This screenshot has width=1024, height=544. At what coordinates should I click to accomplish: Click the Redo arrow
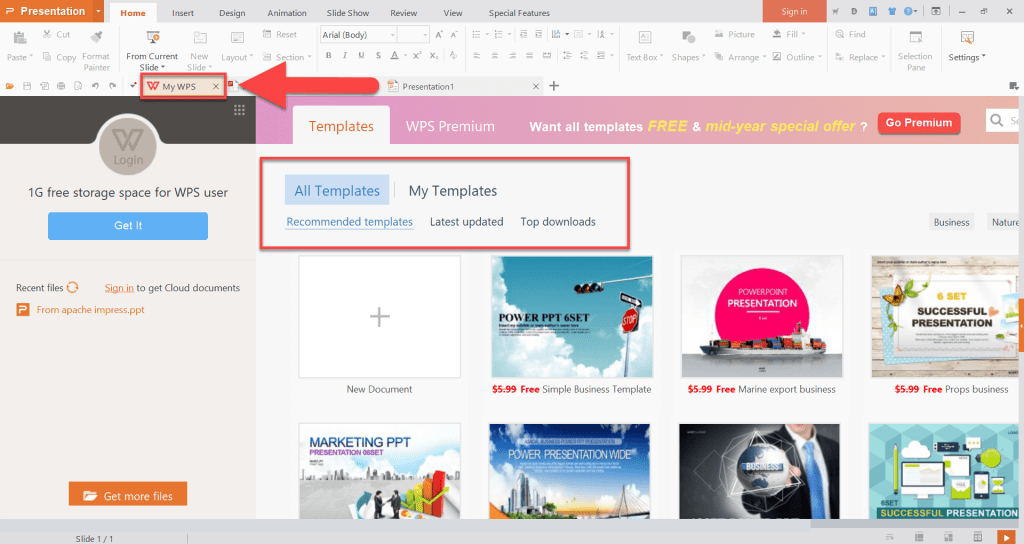click(112, 86)
